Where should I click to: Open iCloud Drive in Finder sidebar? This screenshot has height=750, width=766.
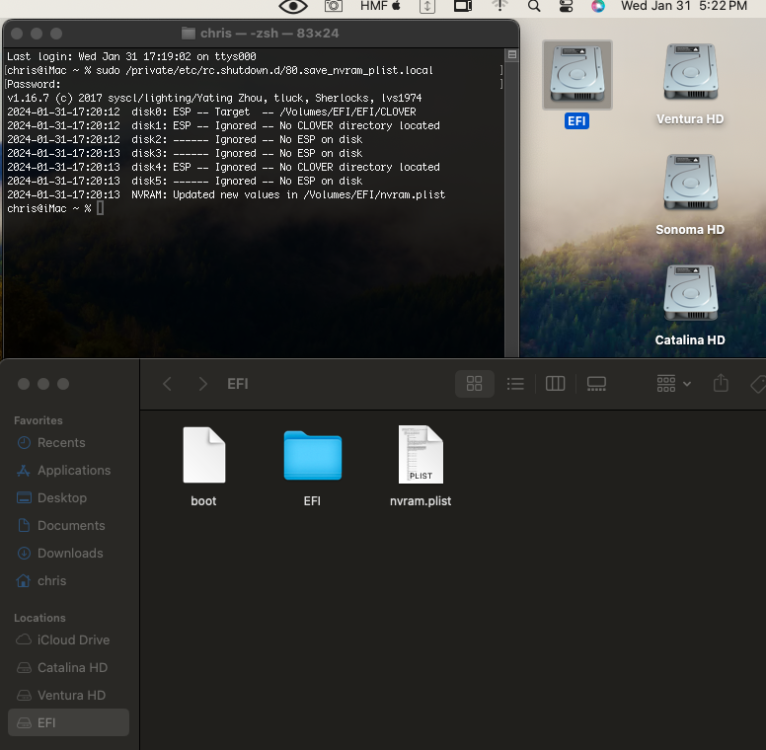73,640
